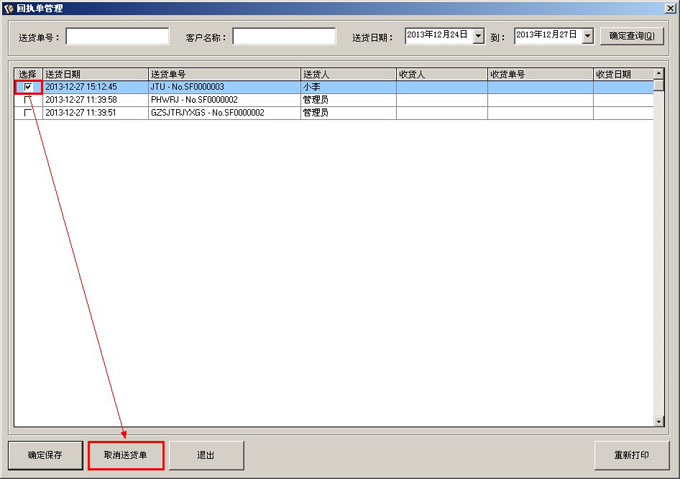Sort by the 送货日期 column header
Screen dimensions: 680x479
pos(94,74)
